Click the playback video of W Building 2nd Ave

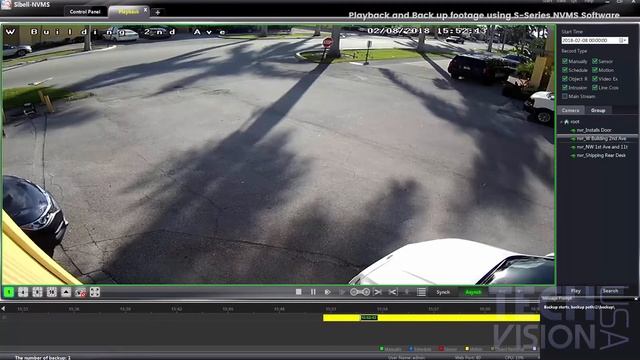(279, 154)
